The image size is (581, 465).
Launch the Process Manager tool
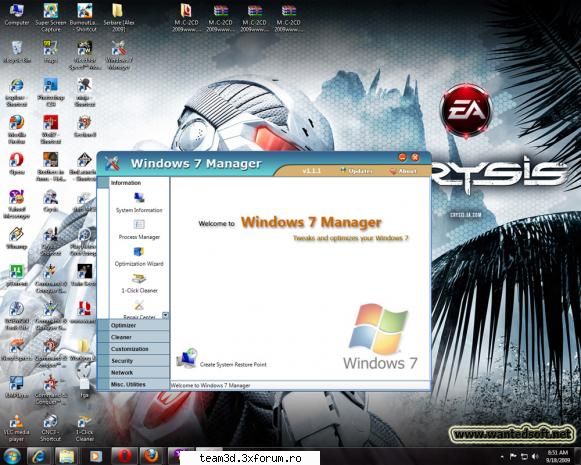(x=139, y=229)
